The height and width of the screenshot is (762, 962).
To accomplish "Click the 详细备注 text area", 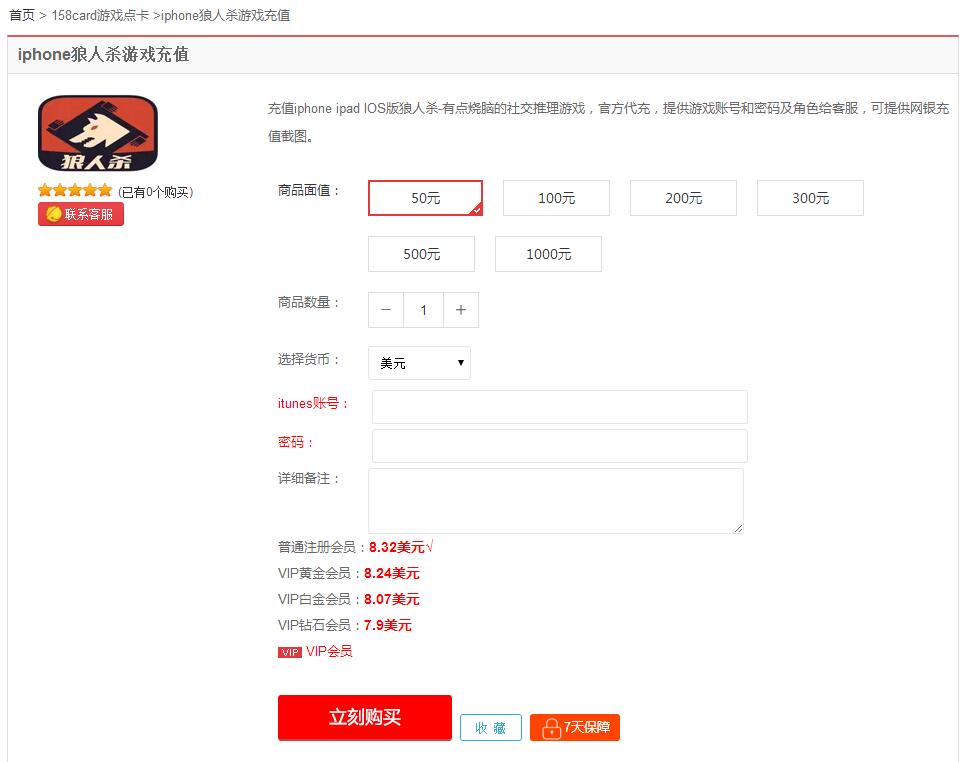I will pyautogui.click(x=556, y=501).
